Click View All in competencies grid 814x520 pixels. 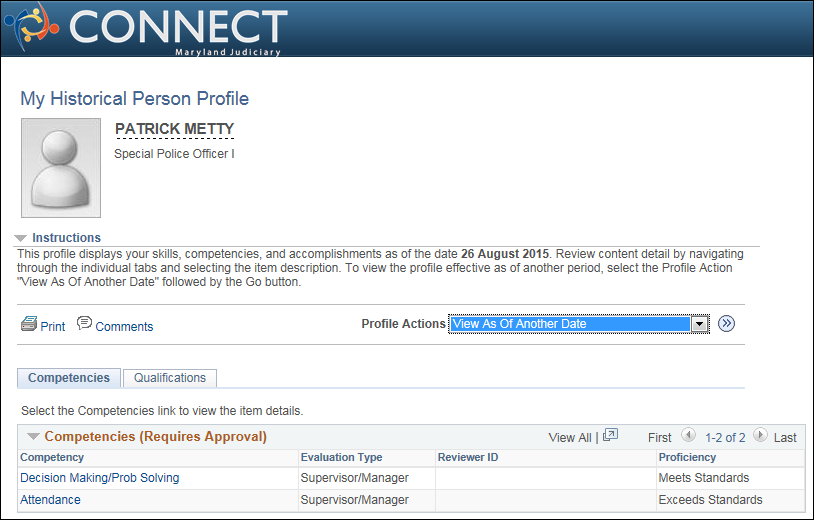tap(569, 437)
